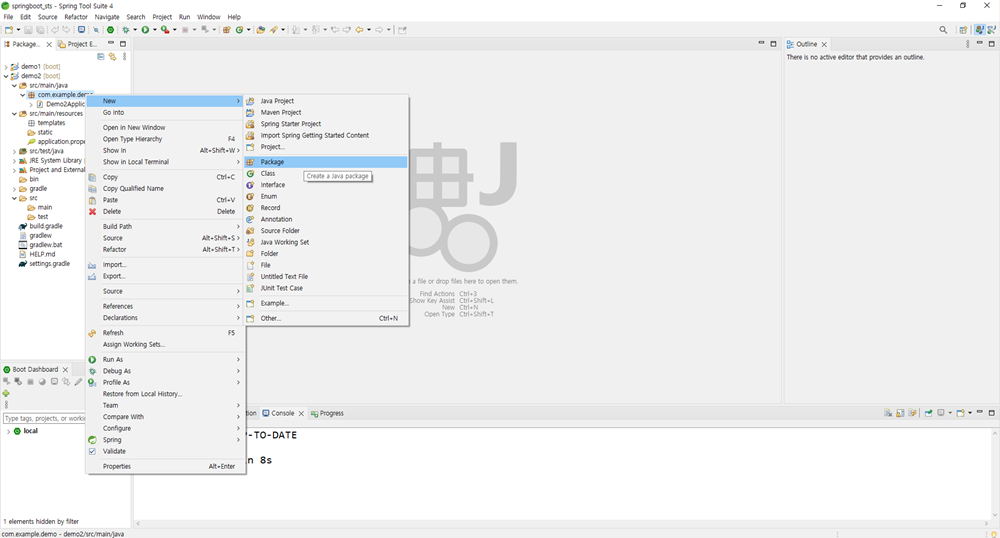Click the Coverage run toolbar icon
This screenshot has height=538, width=1000.
pos(165,29)
